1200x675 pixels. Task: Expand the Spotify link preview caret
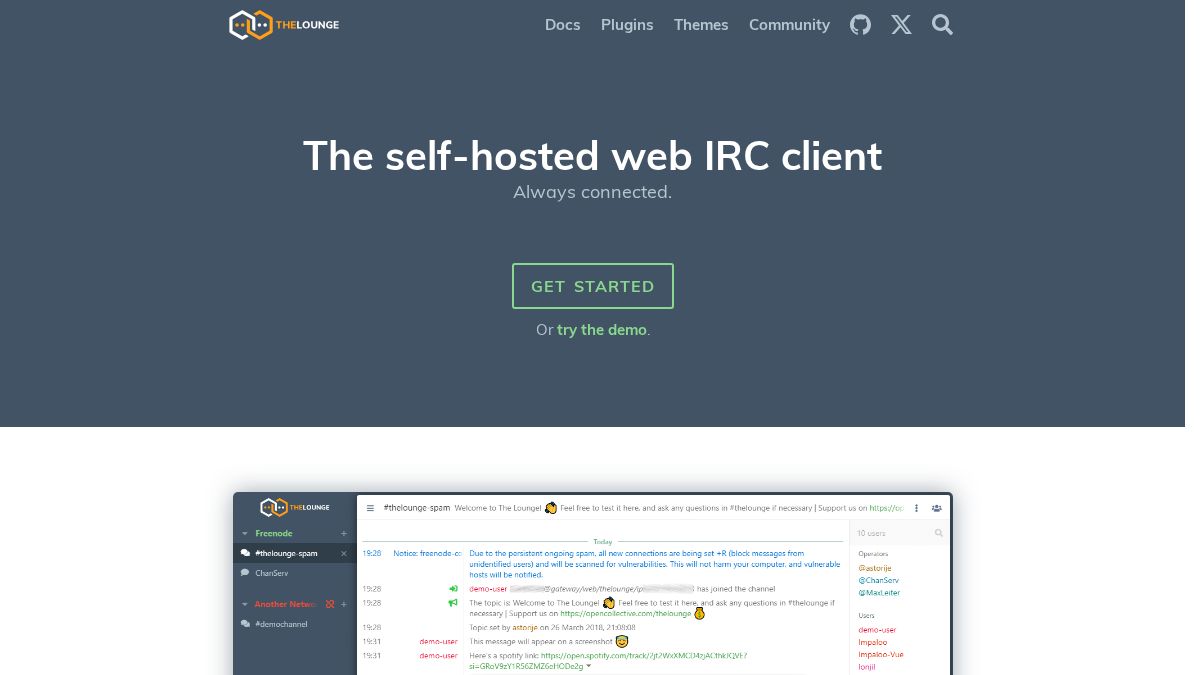pos(589,666)
